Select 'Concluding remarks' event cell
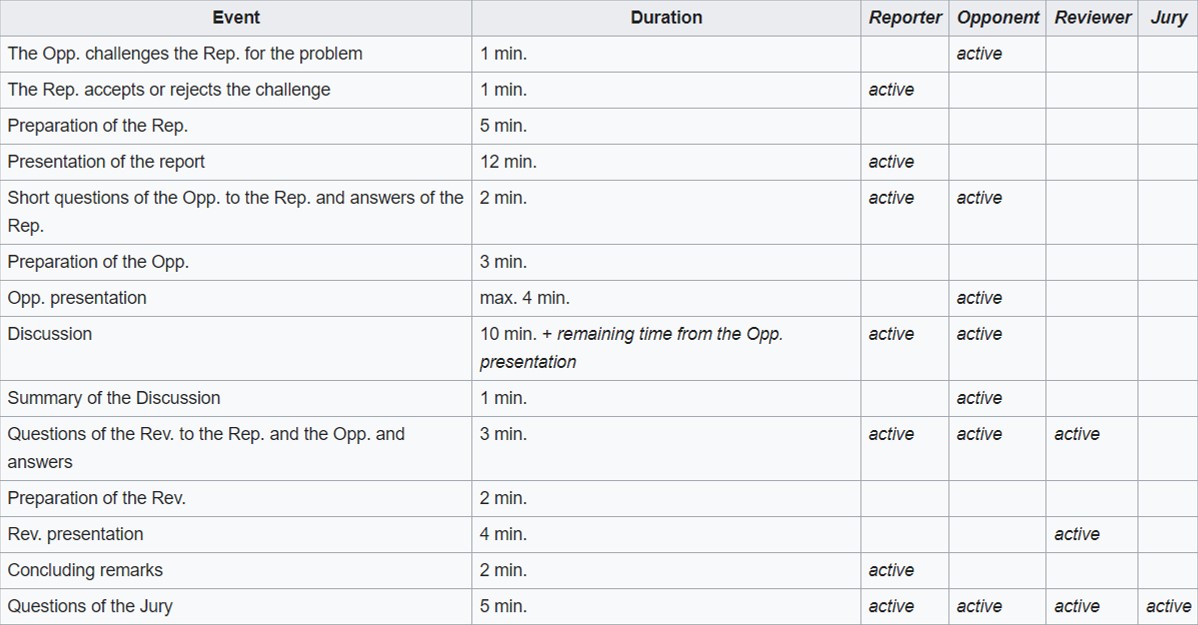Screen dimensions: 1198x625 (236, 570)
